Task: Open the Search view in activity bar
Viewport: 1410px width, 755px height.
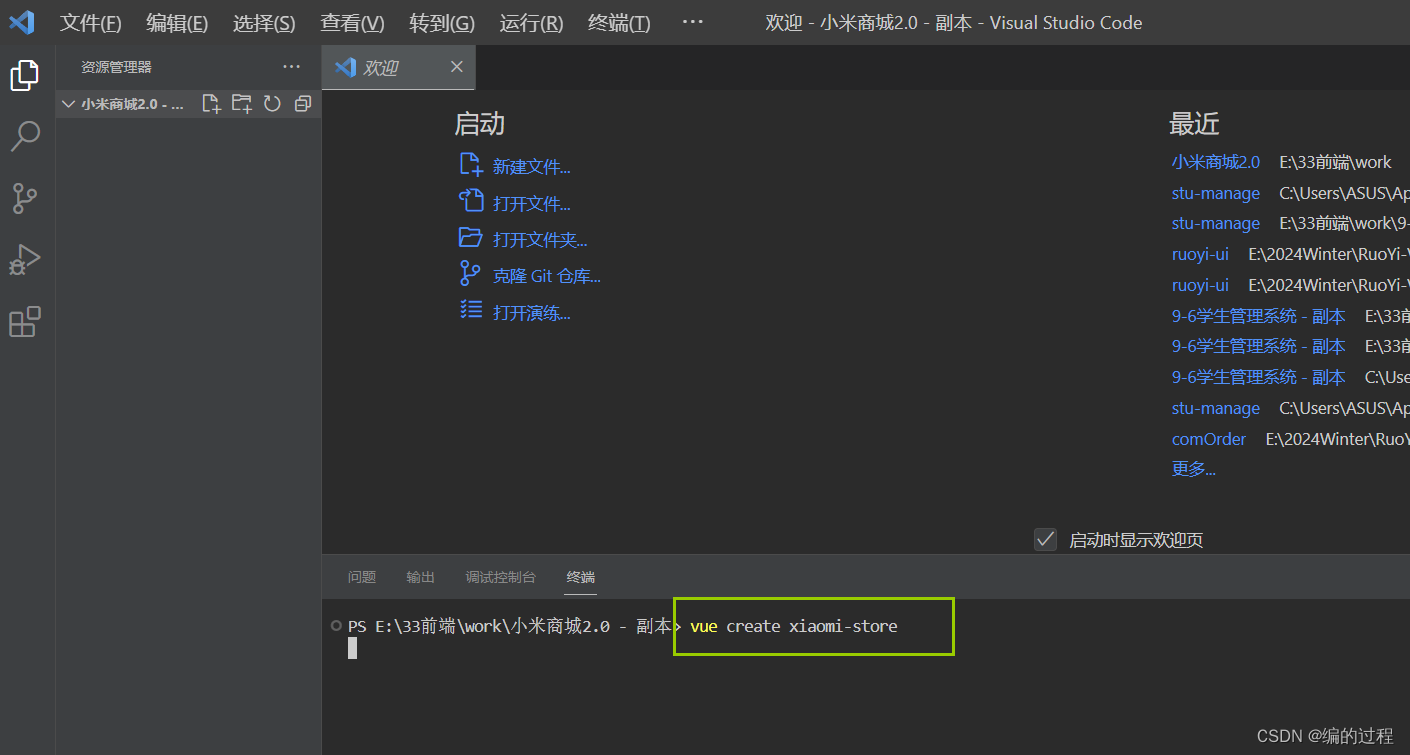Action: point(25,136)
